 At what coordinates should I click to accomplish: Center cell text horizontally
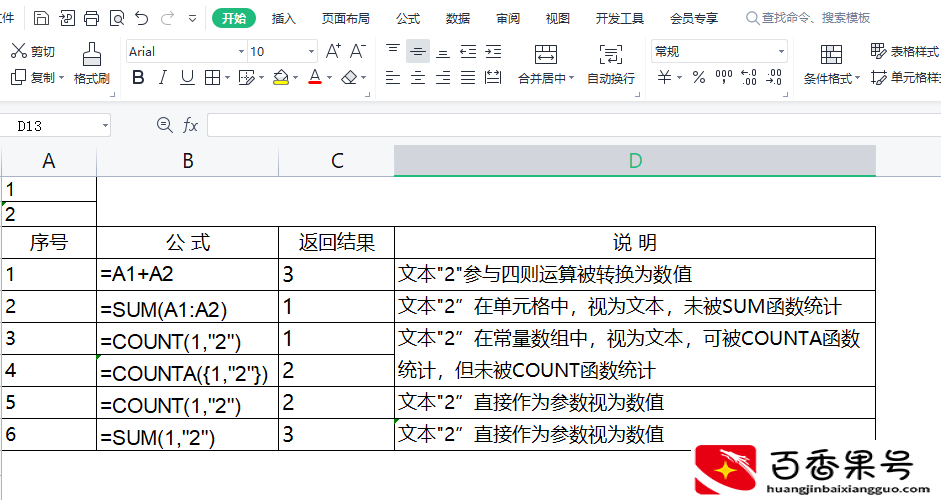click(418, 77)
